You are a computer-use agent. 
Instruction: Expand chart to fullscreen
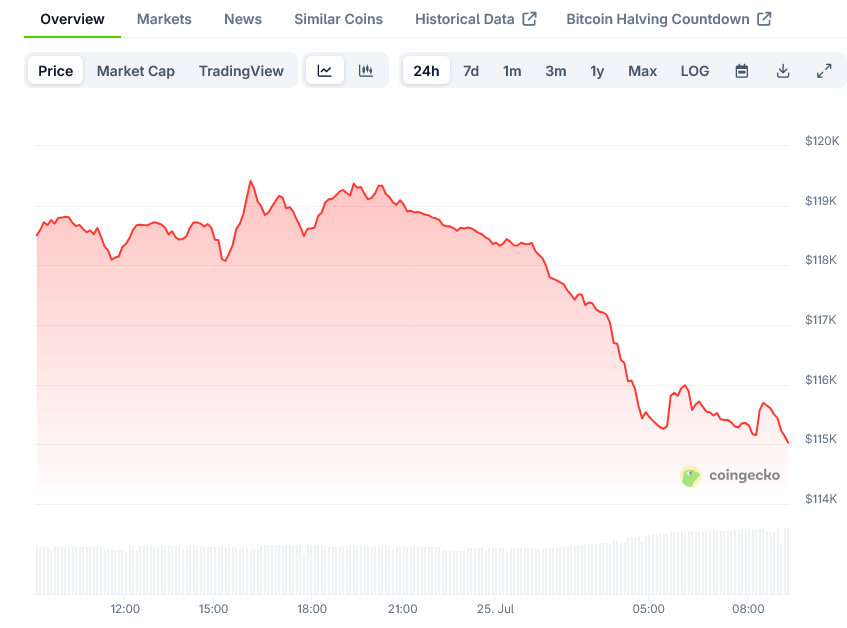[x=824, y=71]
